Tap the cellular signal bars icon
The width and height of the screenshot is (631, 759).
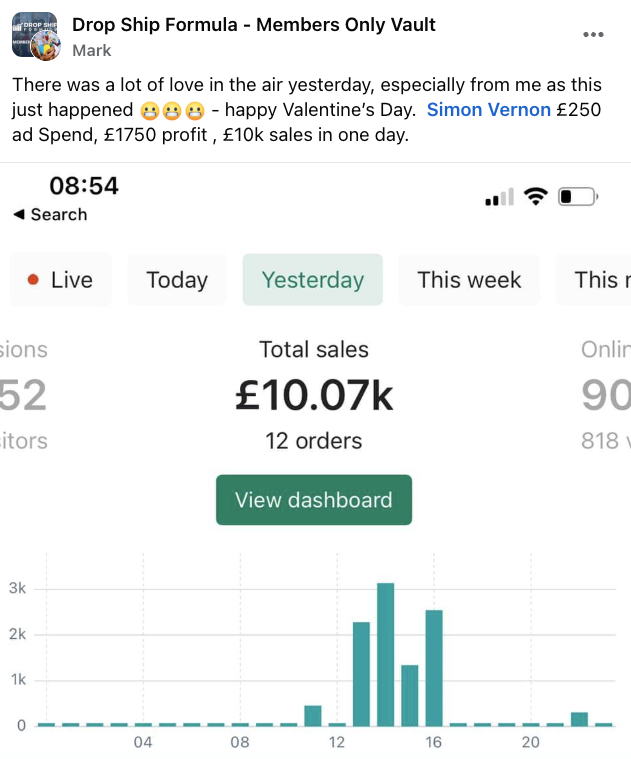(499, 197)
